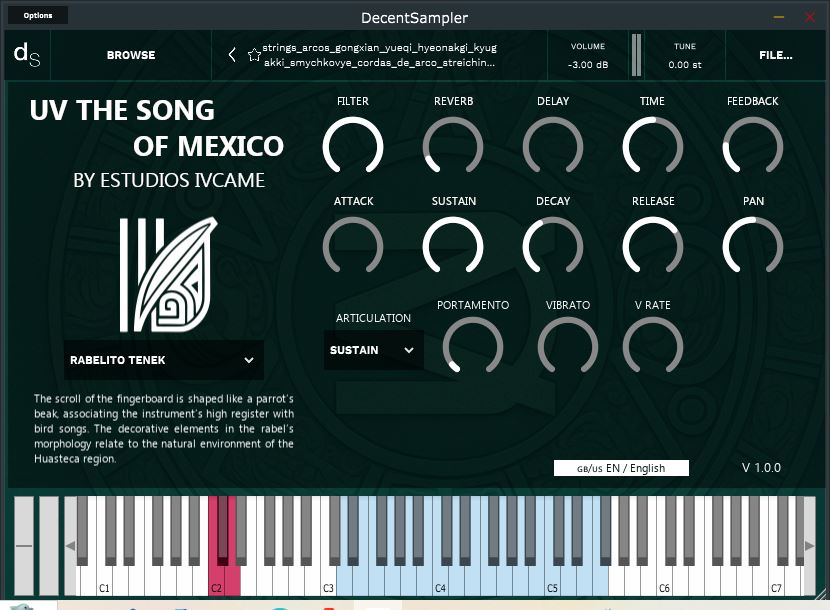830x610 pixels.
Task: Play the C5 key on keyboard
Action: click(552, 582)
